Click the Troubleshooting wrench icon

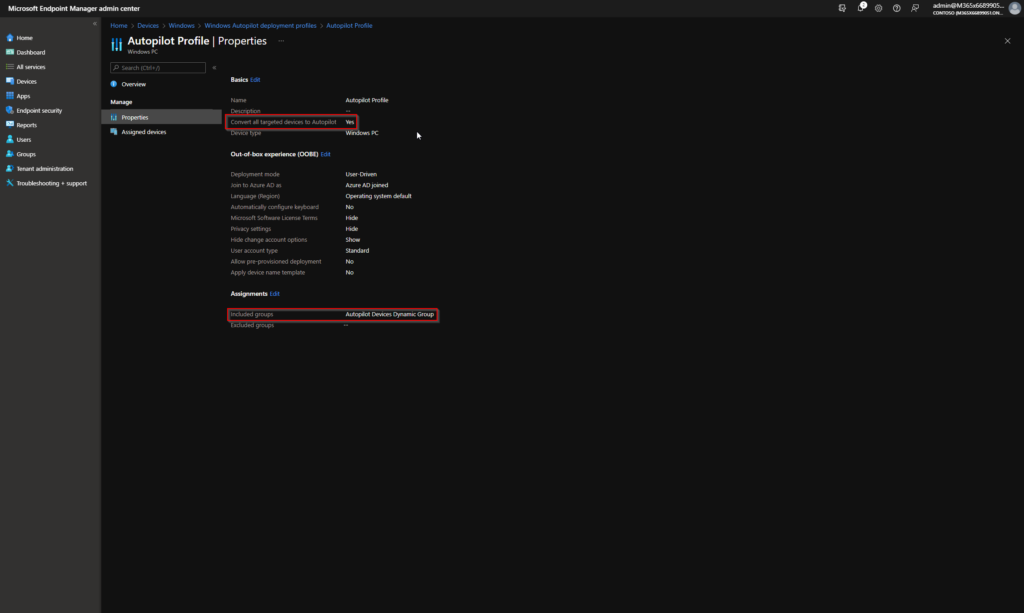pyautogui.click(x=10, y=183)
